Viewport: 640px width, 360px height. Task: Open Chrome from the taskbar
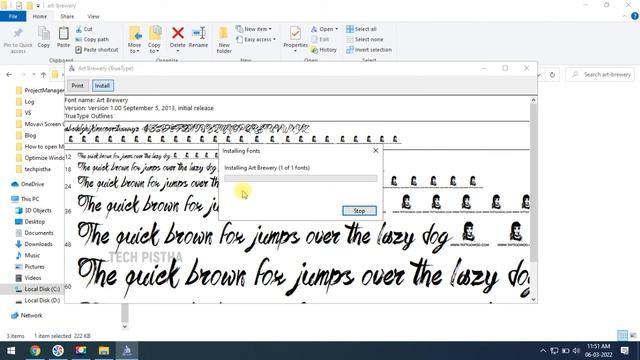click(35, 351)
